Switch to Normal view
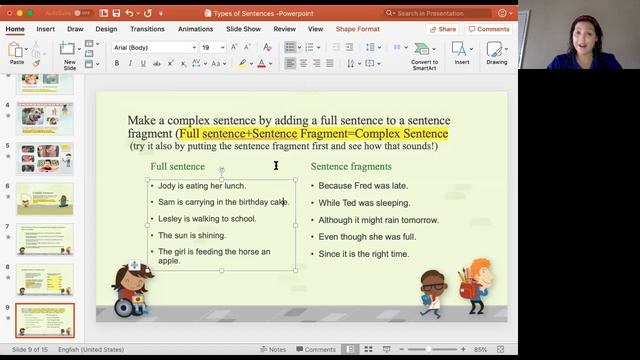Image resolution: width=640 pixels, height=360 pixels. coord(350,349)
